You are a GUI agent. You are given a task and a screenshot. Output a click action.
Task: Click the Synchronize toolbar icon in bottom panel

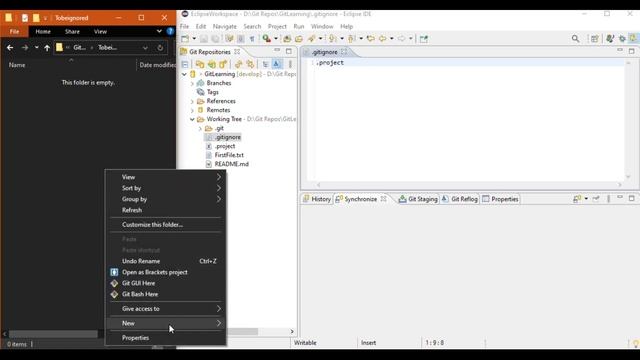coord(577,199)
